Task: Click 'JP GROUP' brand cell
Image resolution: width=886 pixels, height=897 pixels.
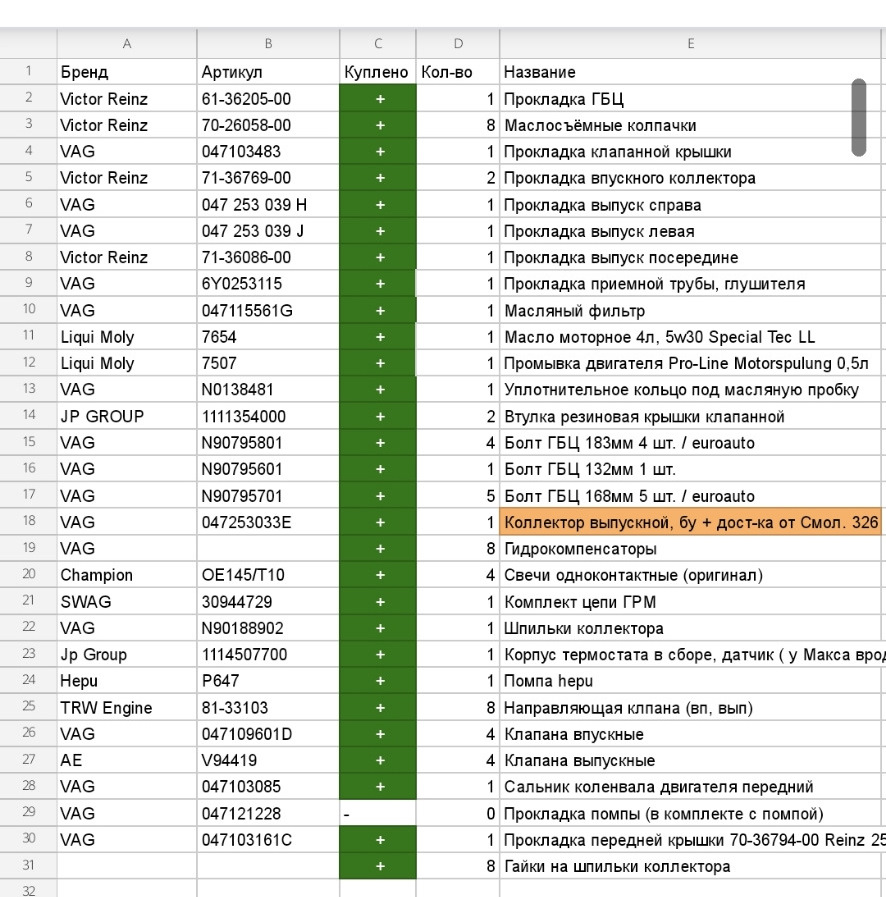Action: point(127,416)
